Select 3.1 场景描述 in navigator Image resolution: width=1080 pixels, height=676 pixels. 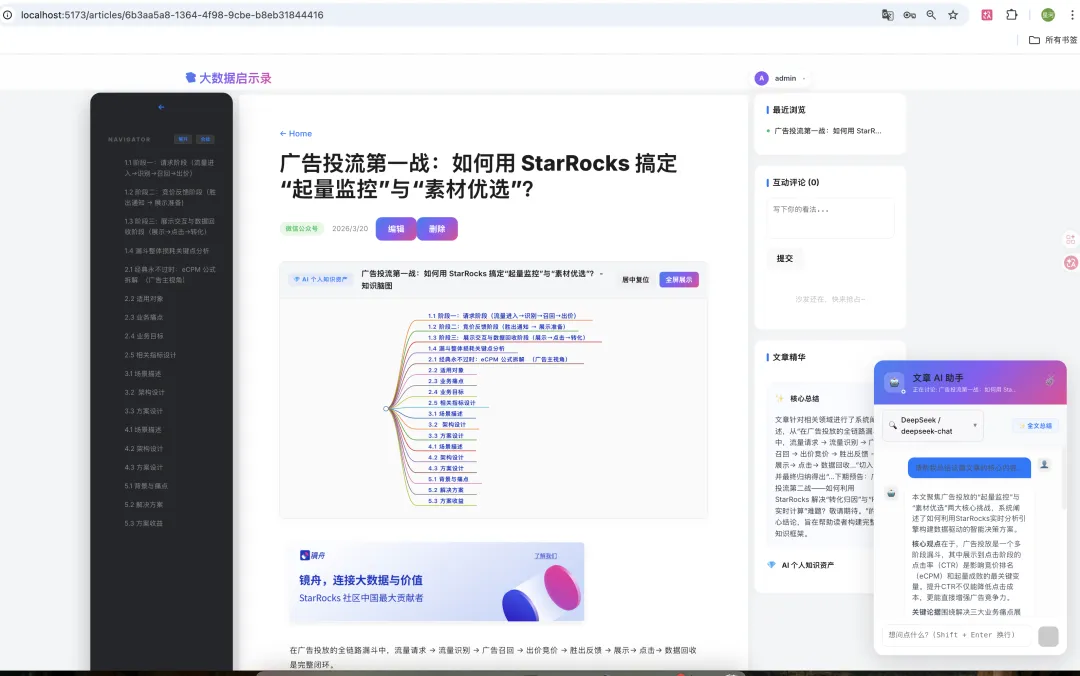pyautogui.click(x=143, y=373)
